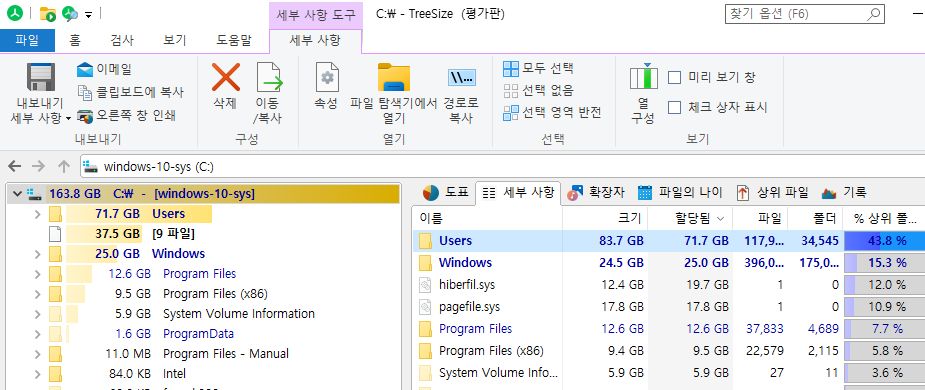Screen dimensions: 925x390
Task: Open the export details dropdown arrow
Action: pos(68,119)
